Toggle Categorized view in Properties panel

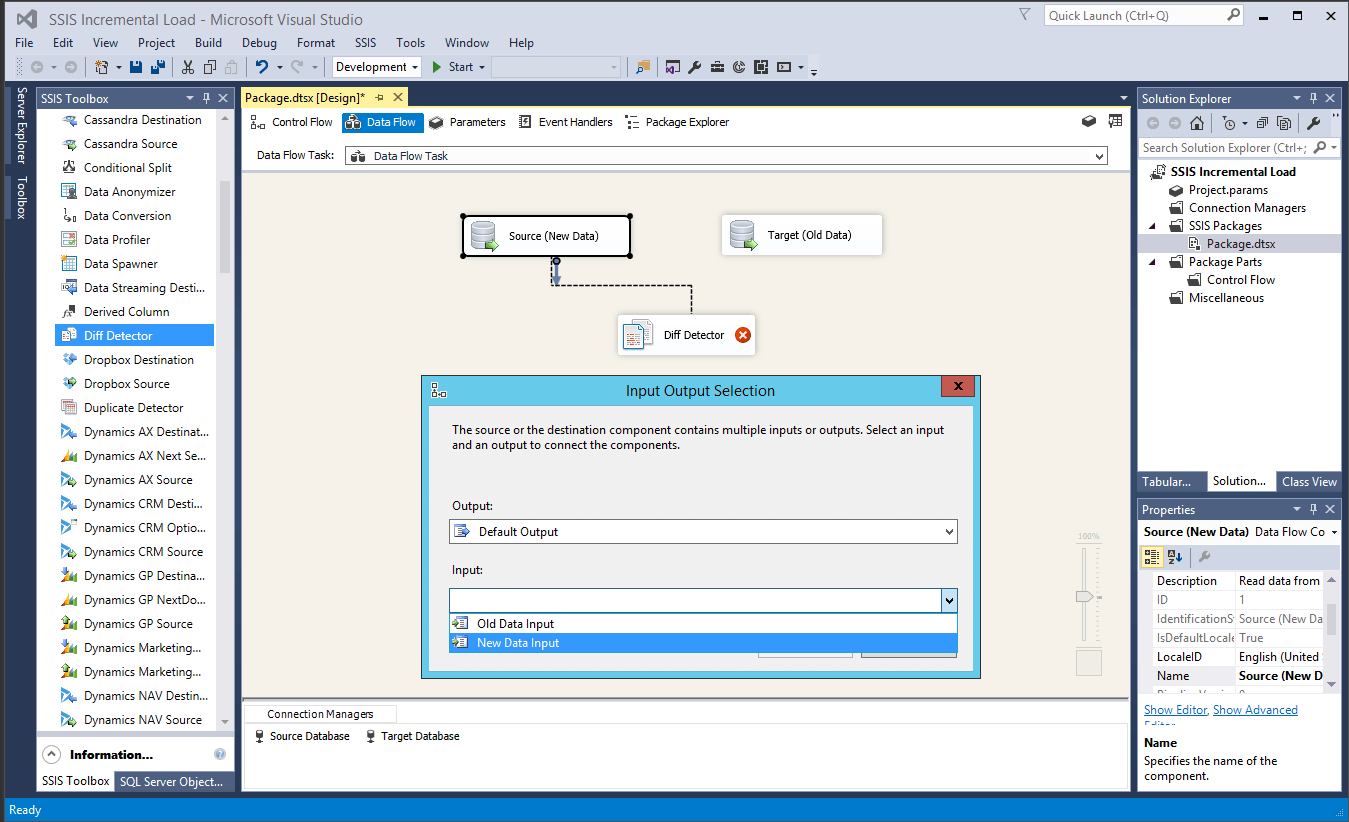tap(1152, 556)
